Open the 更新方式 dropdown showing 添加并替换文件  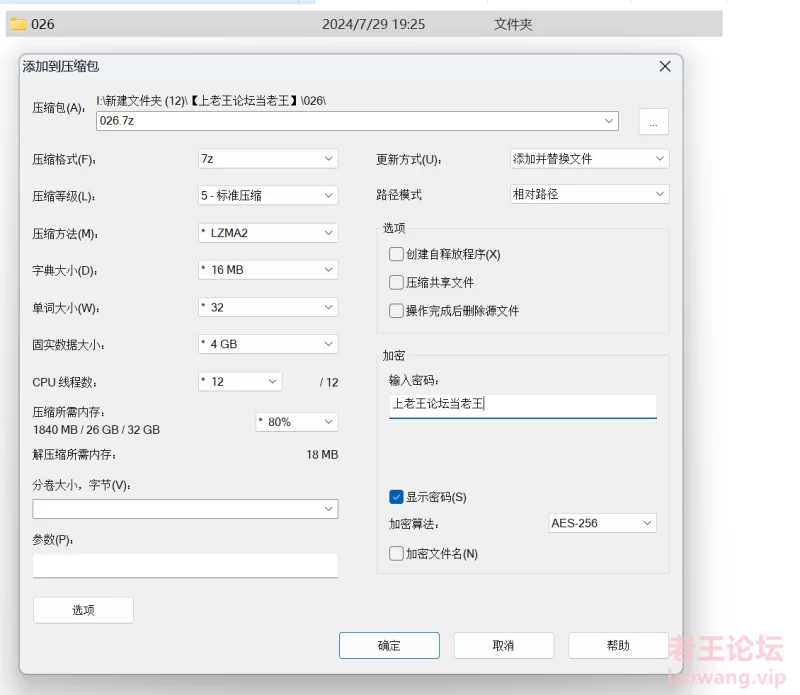tap(589, 159)
